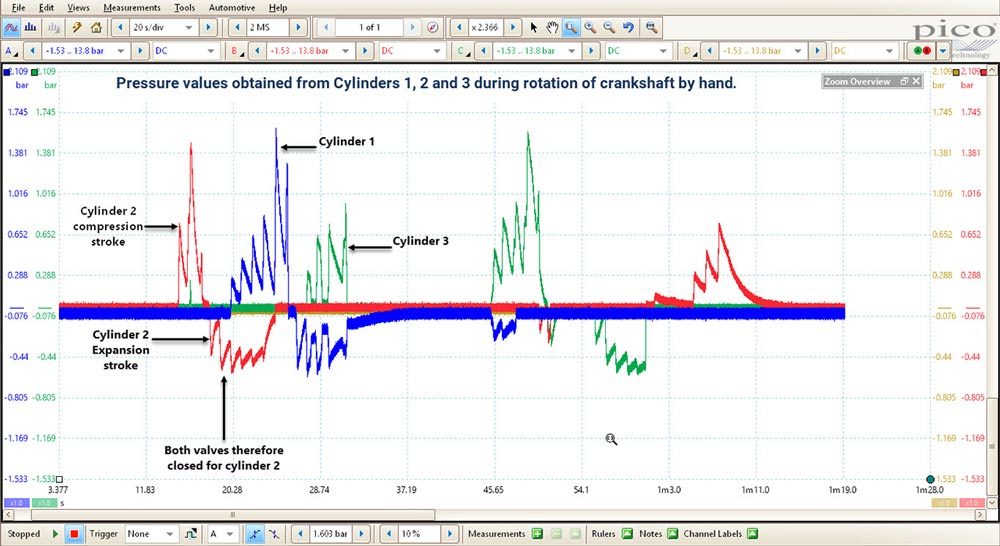Open the File menu
The image size is (1000, 546).
[x=19, y=8]
